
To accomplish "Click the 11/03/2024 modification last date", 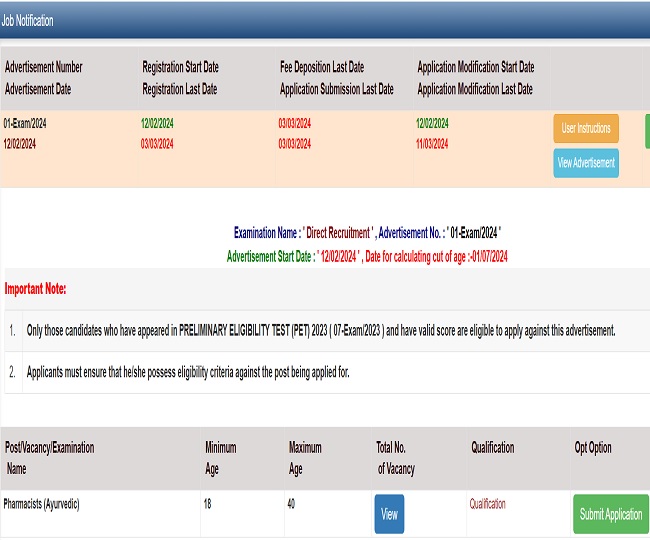I will coord(433,144).
